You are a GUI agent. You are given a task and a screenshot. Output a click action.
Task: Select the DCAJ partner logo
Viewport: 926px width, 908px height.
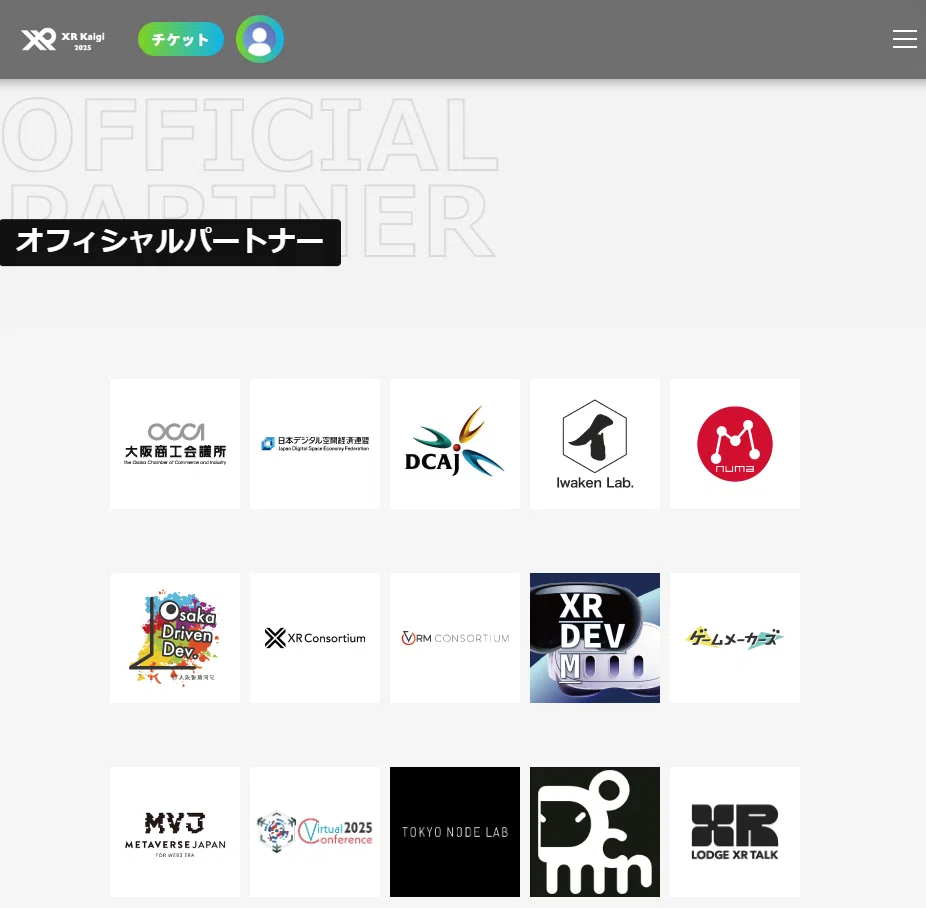455,444
